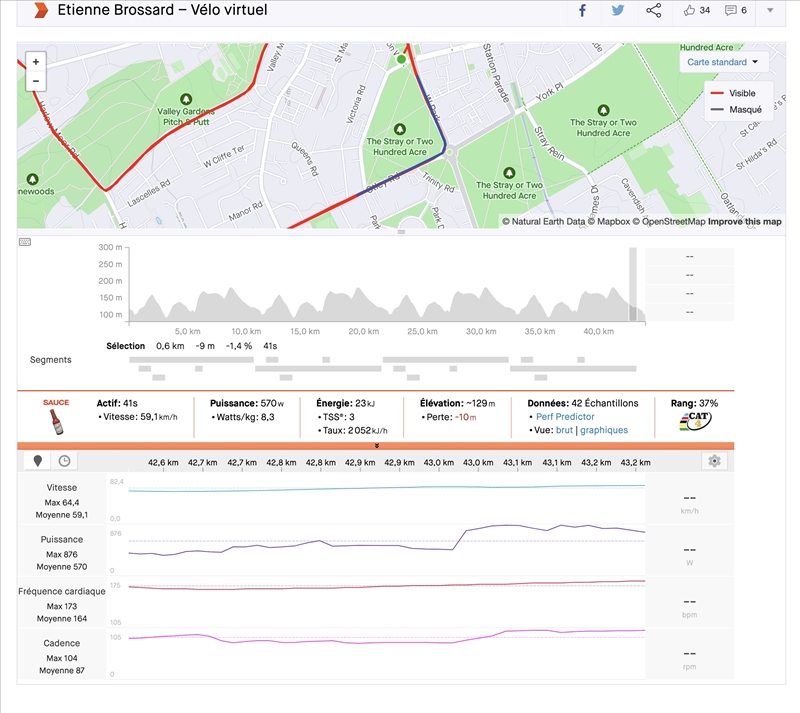Image resolution: width=800 pixels, height=713 pixels.
Task: Expand the dropdown arrow next to comments
Action: click(770, 10)
